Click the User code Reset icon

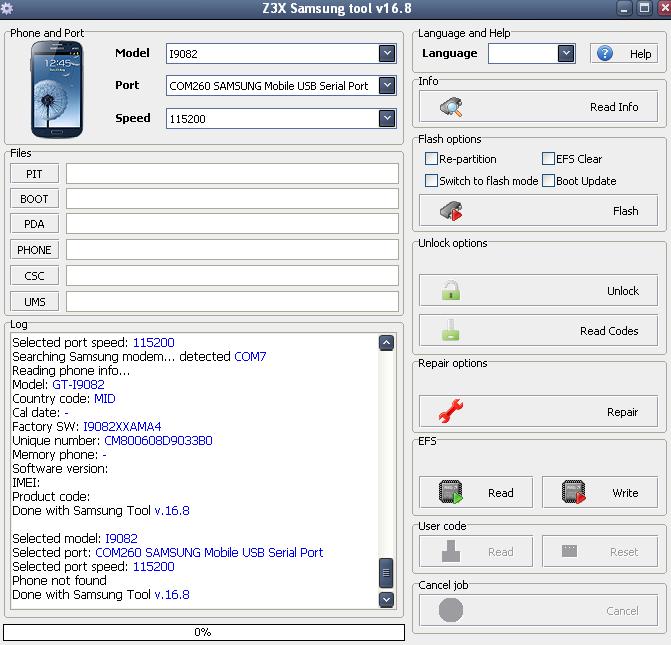click(569, 551)
